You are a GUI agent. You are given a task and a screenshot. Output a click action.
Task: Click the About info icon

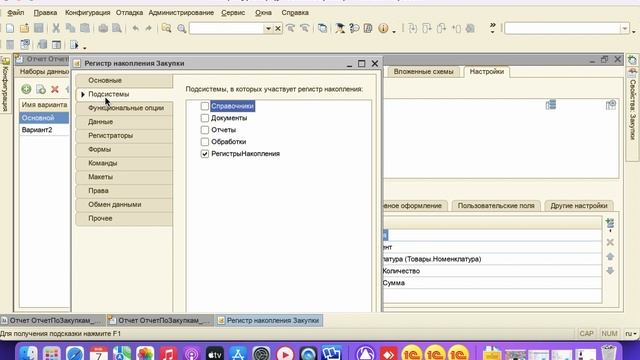[383, 28]
